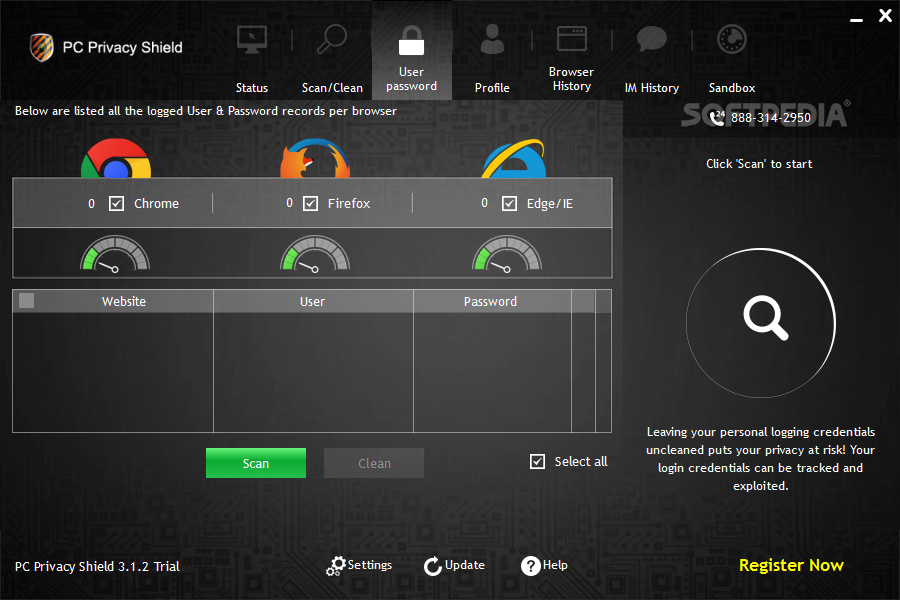Click the Help question mark icon
The image size is (900, 600).
coord(530,566)
